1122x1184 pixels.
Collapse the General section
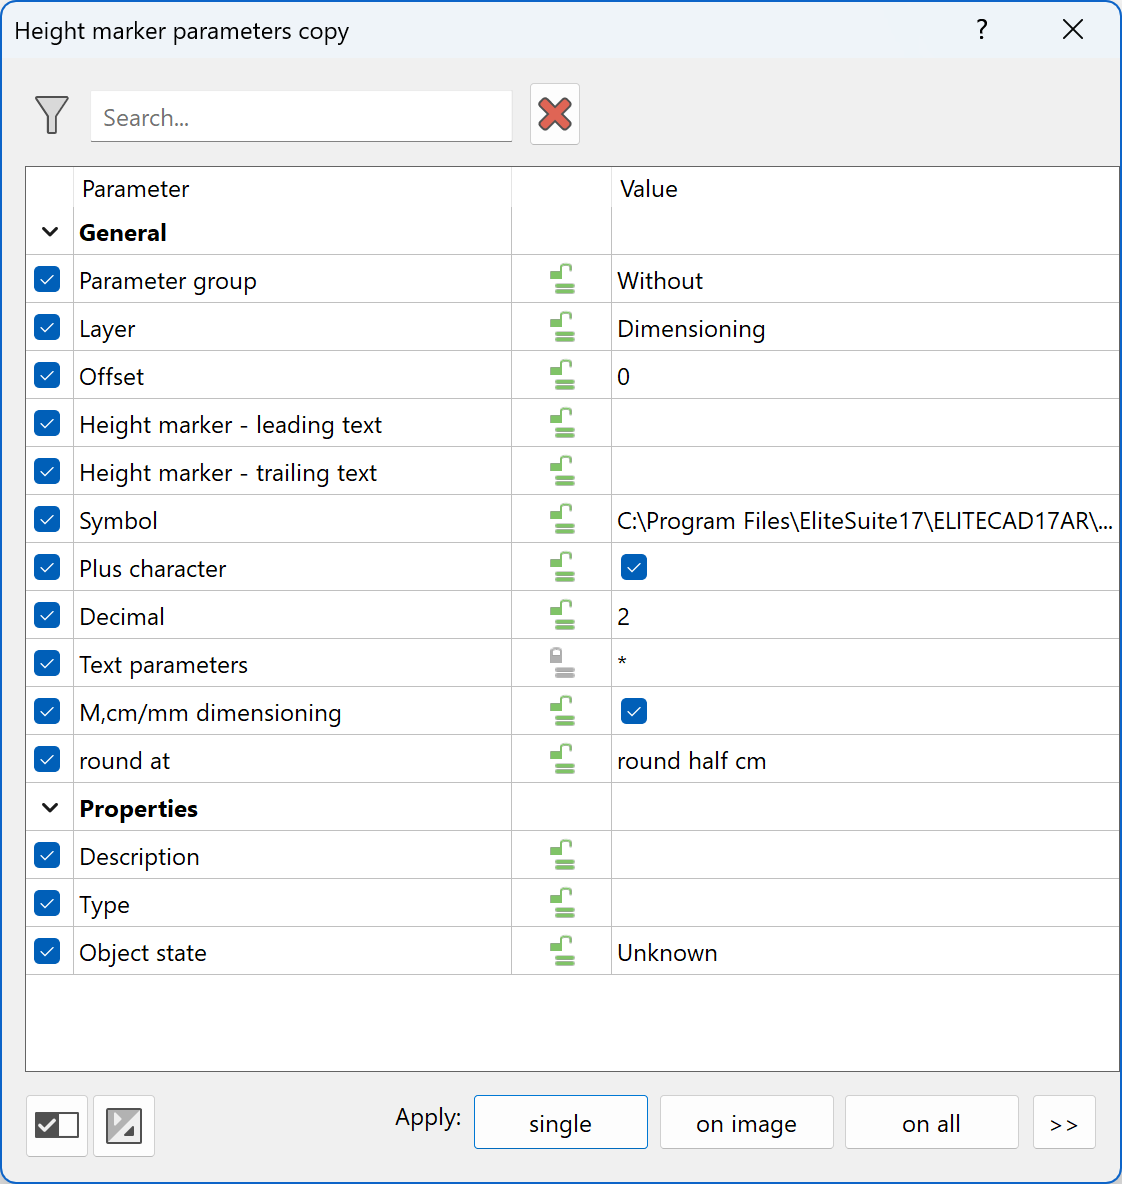(50, 232)
